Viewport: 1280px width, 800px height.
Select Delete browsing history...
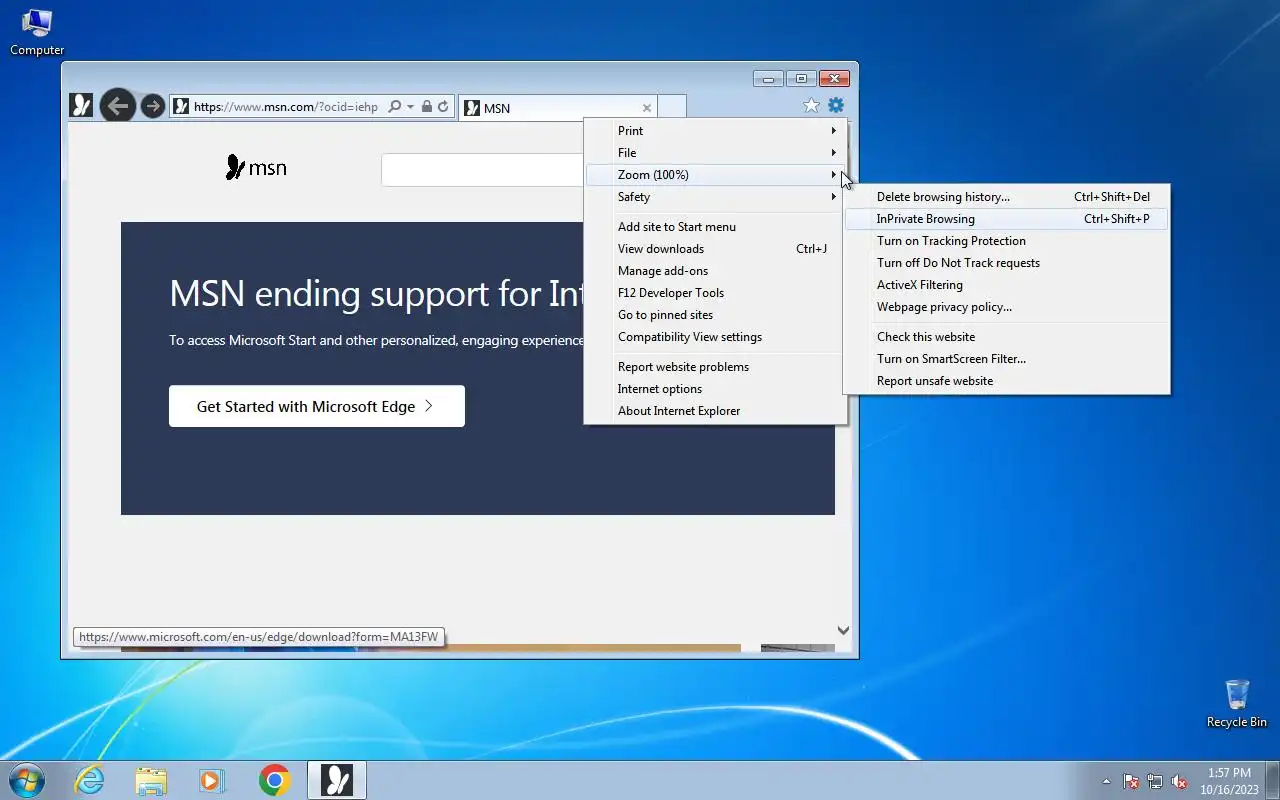tap(1006, 197)
